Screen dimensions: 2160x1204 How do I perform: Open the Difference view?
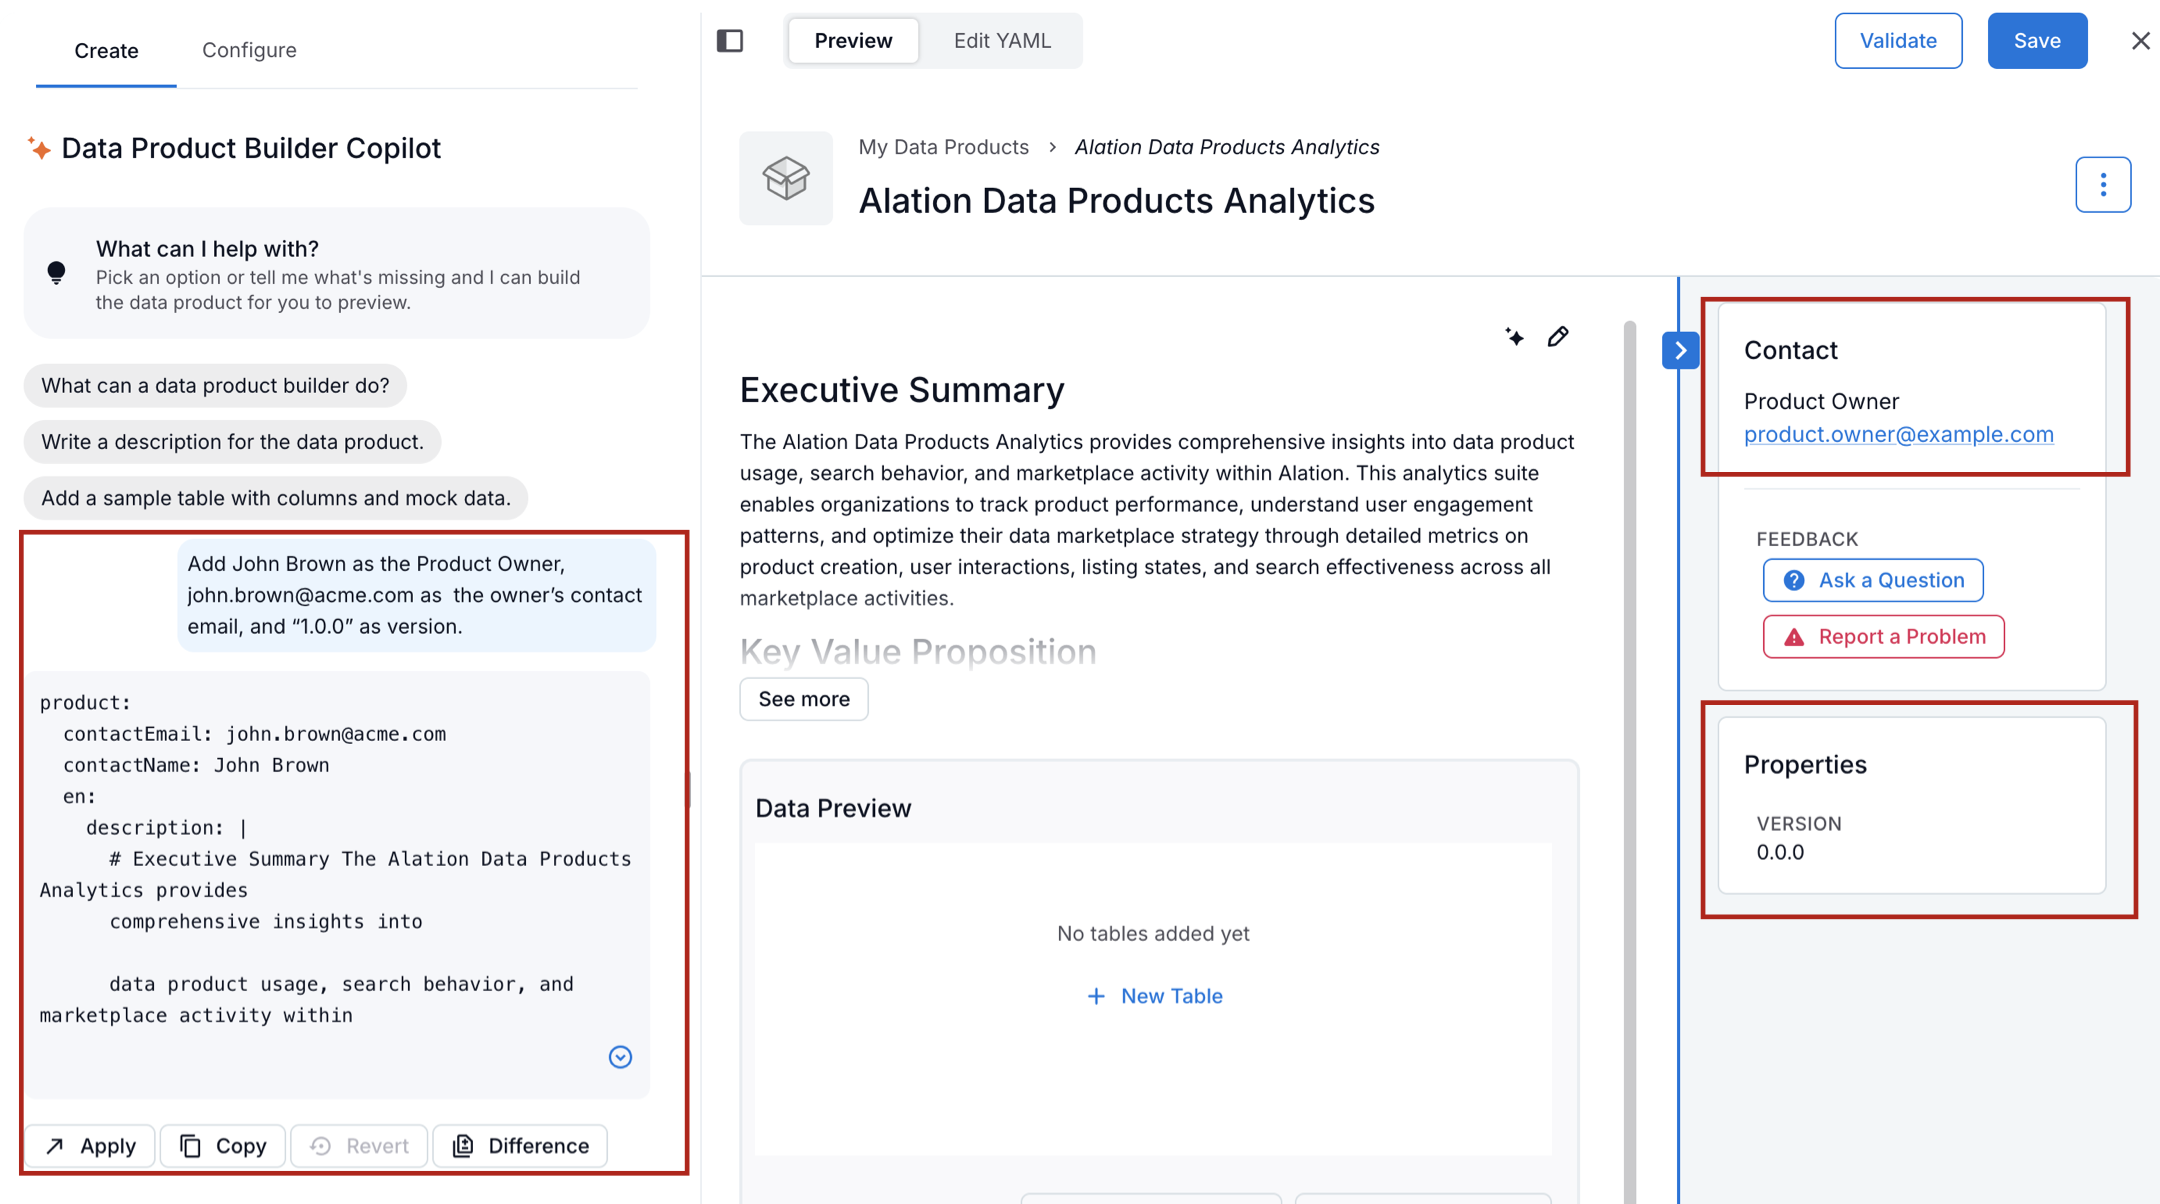pos(520,1146)
